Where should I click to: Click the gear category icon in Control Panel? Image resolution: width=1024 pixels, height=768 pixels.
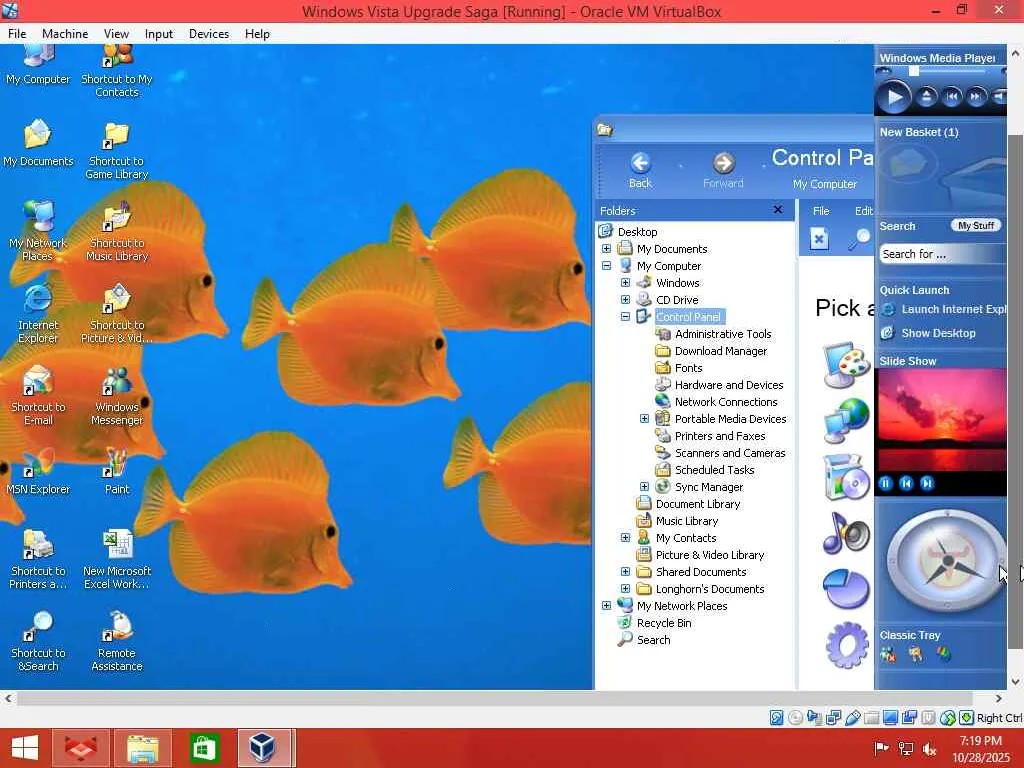pyautogui.click(x=847, y=645)
